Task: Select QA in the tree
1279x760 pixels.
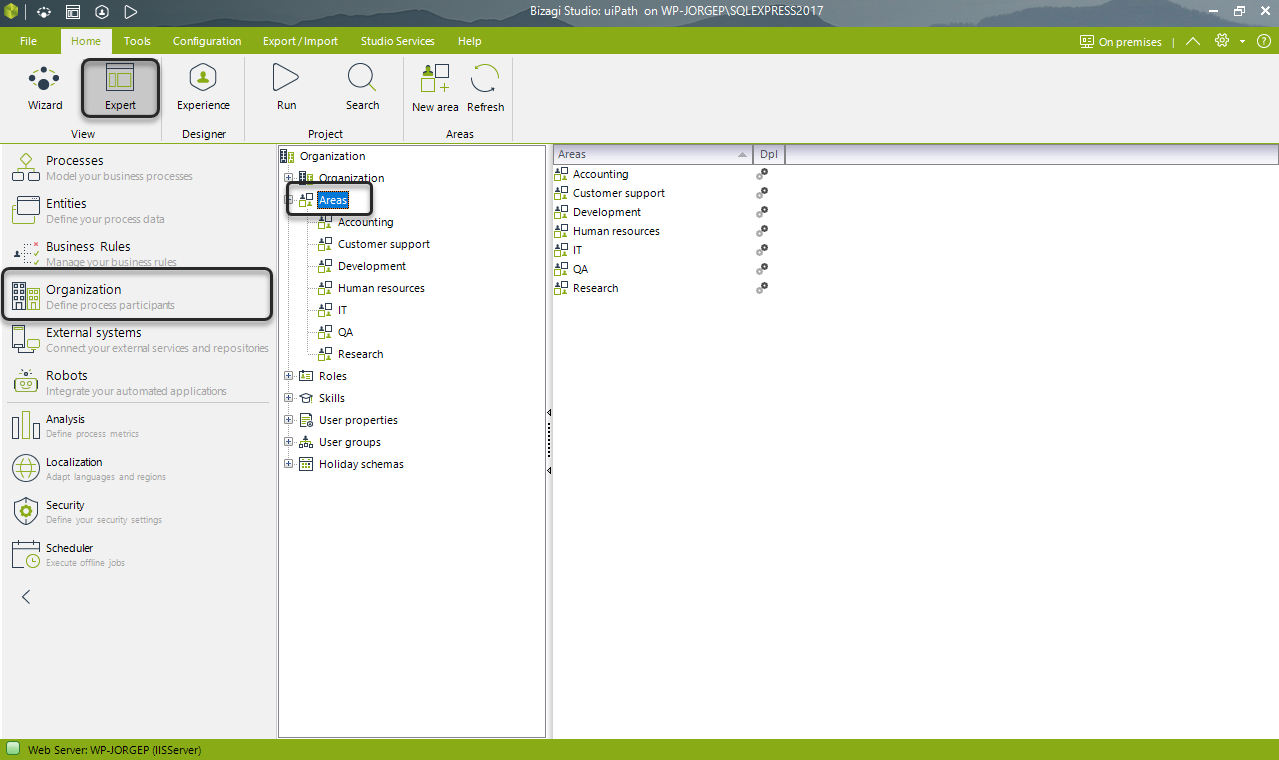Action: pyautogui.click(x=345, y=332)
